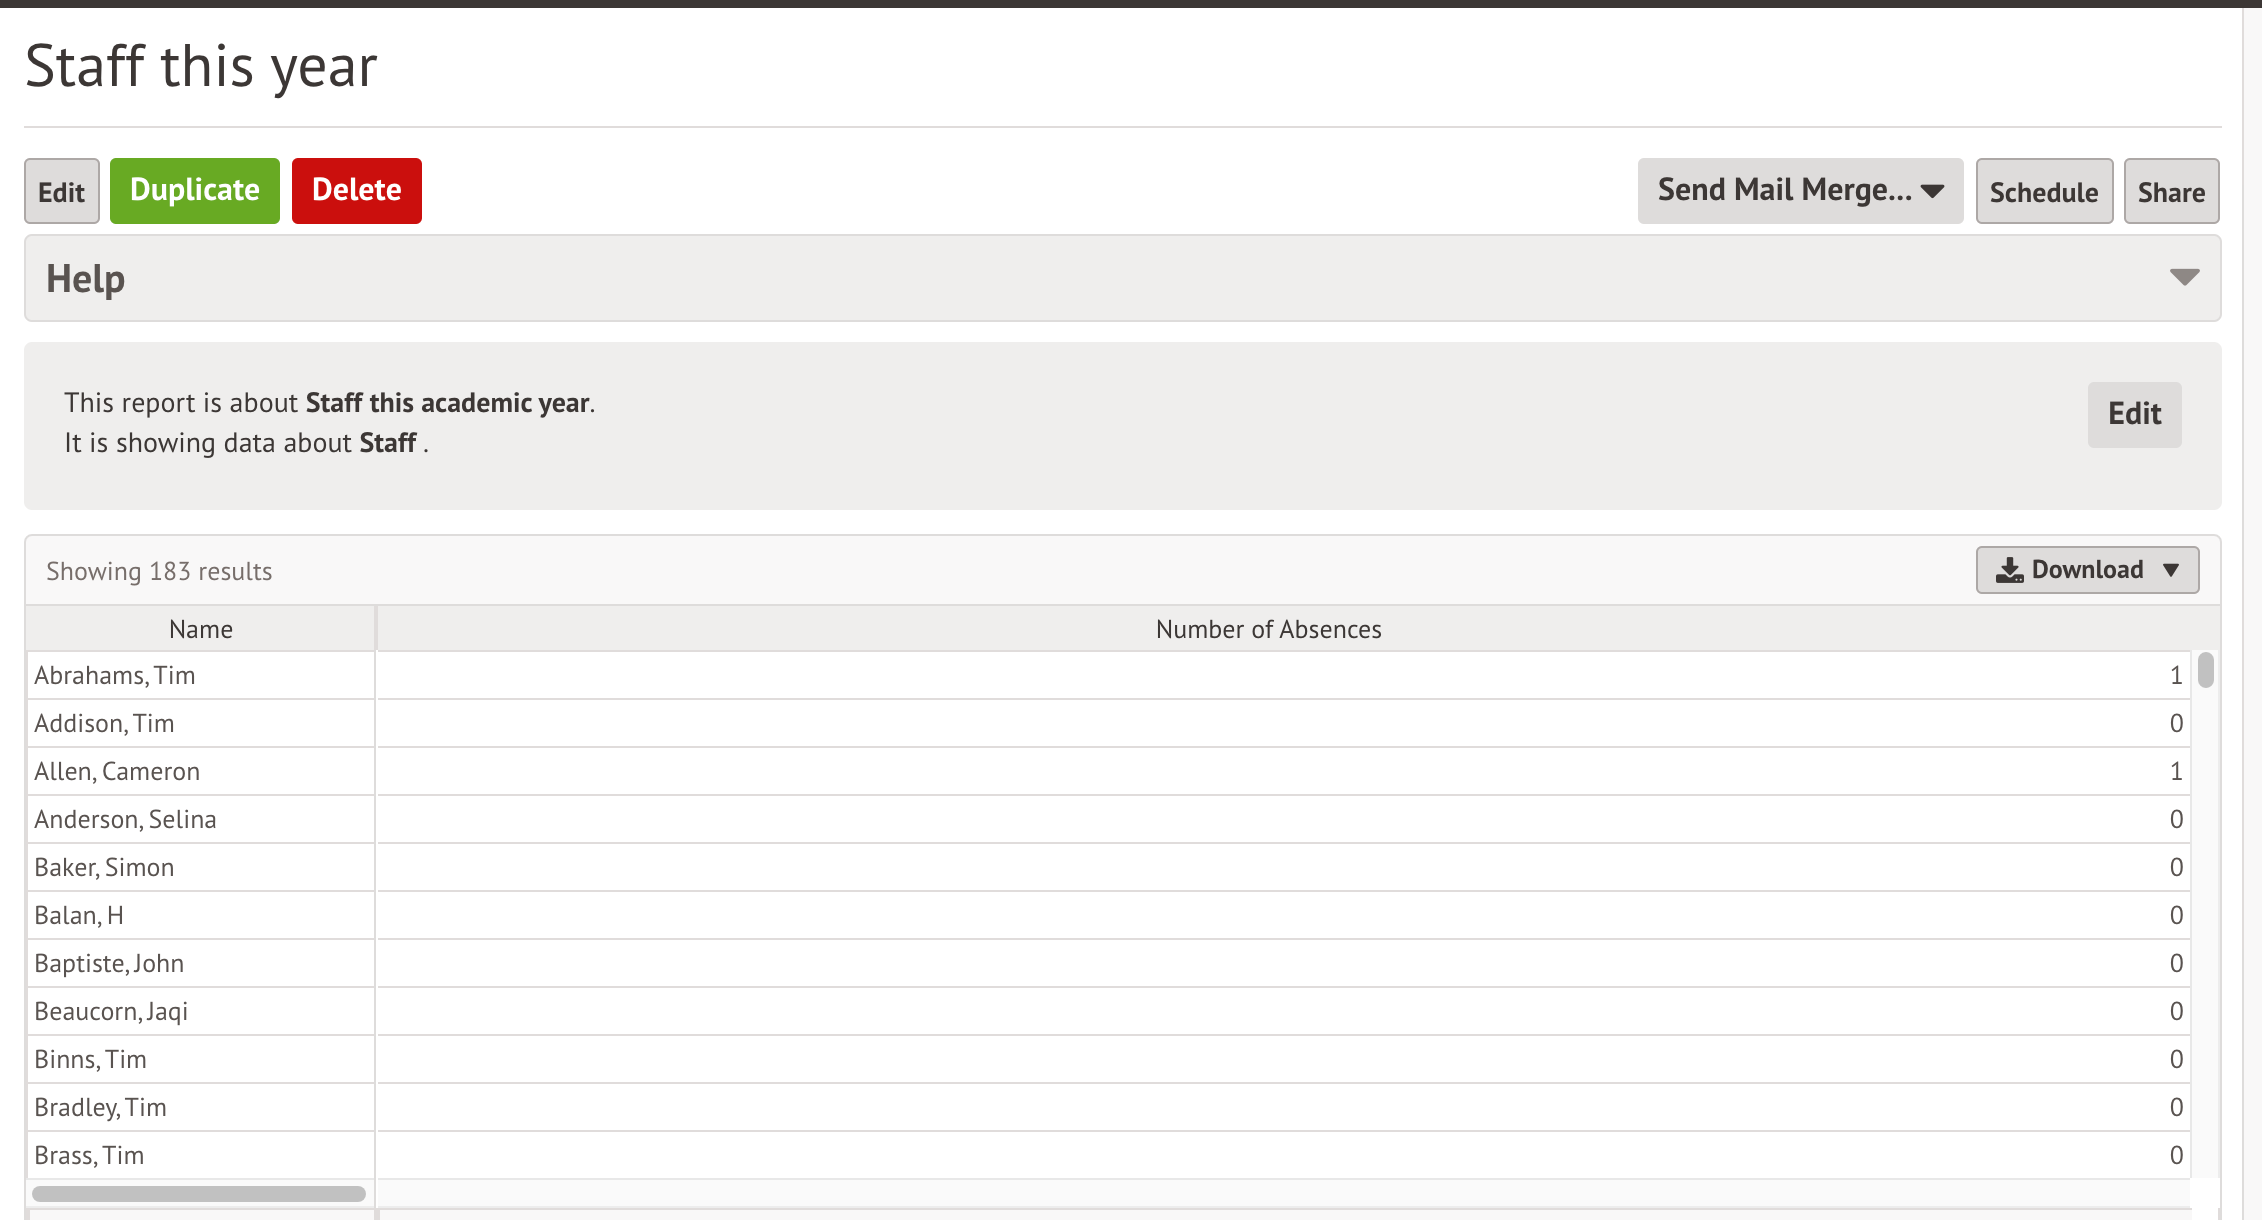Edit the report description box
This screenshot has width=2262, height=1220.
coord(2134,414)
